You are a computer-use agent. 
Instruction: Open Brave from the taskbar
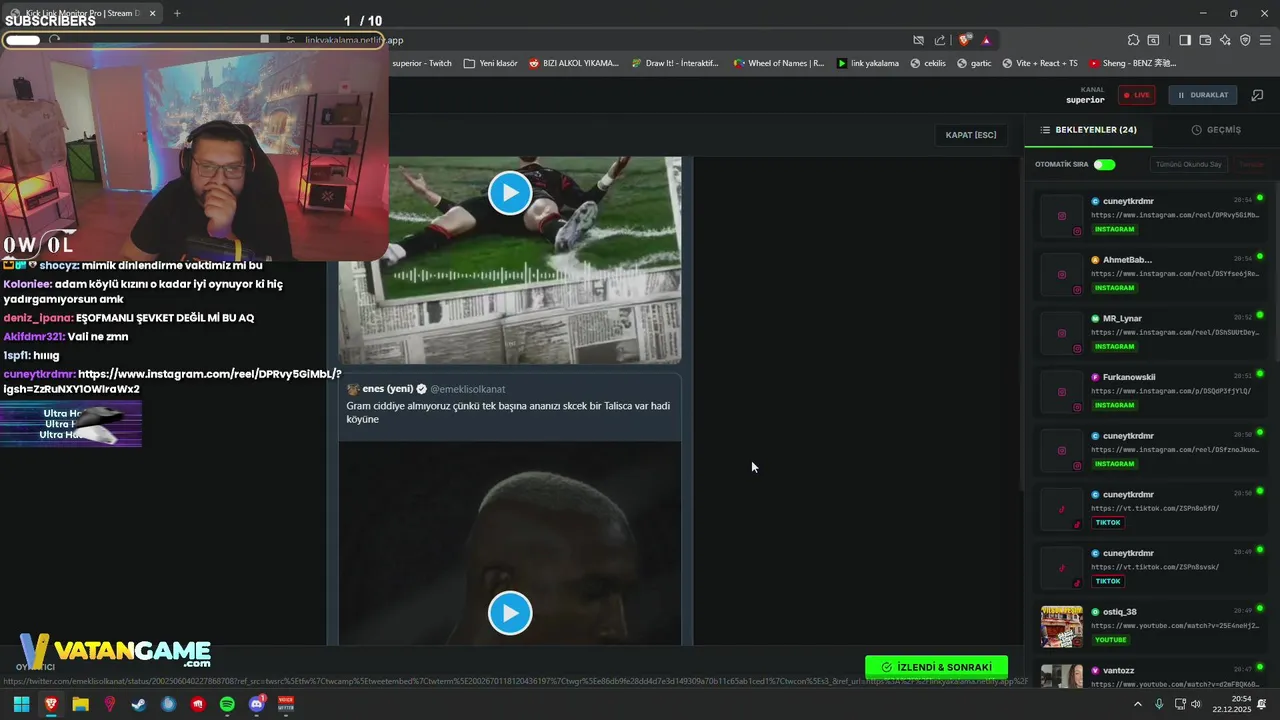51,704
